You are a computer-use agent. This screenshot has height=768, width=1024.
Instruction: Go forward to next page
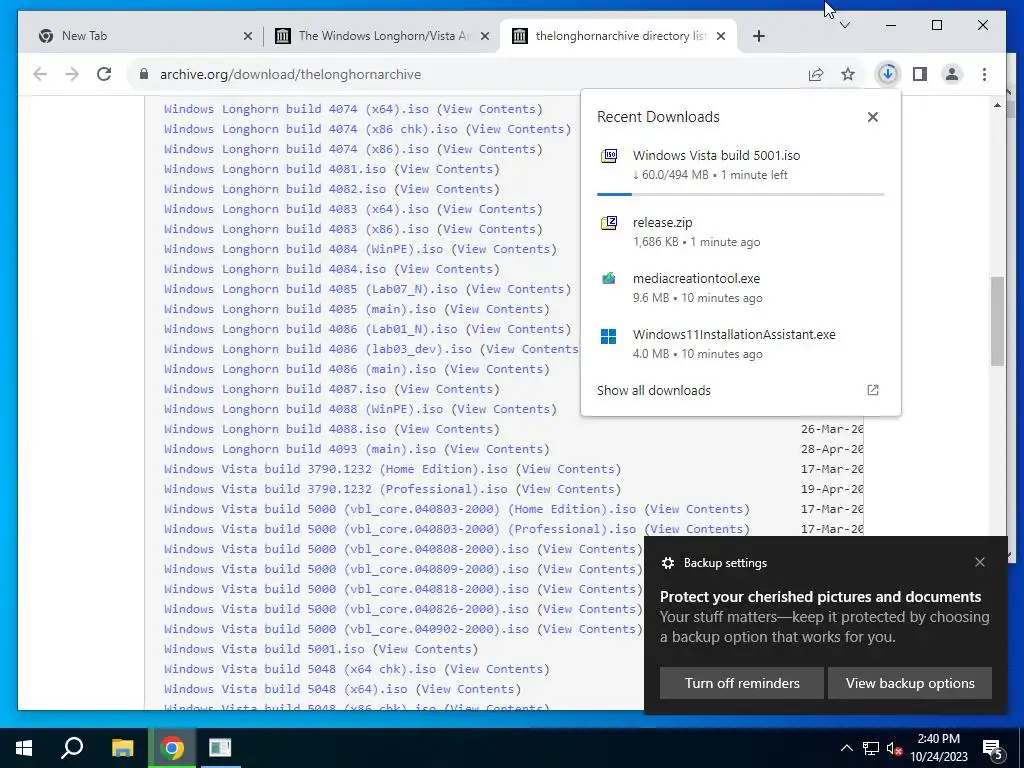click(72, 74)
